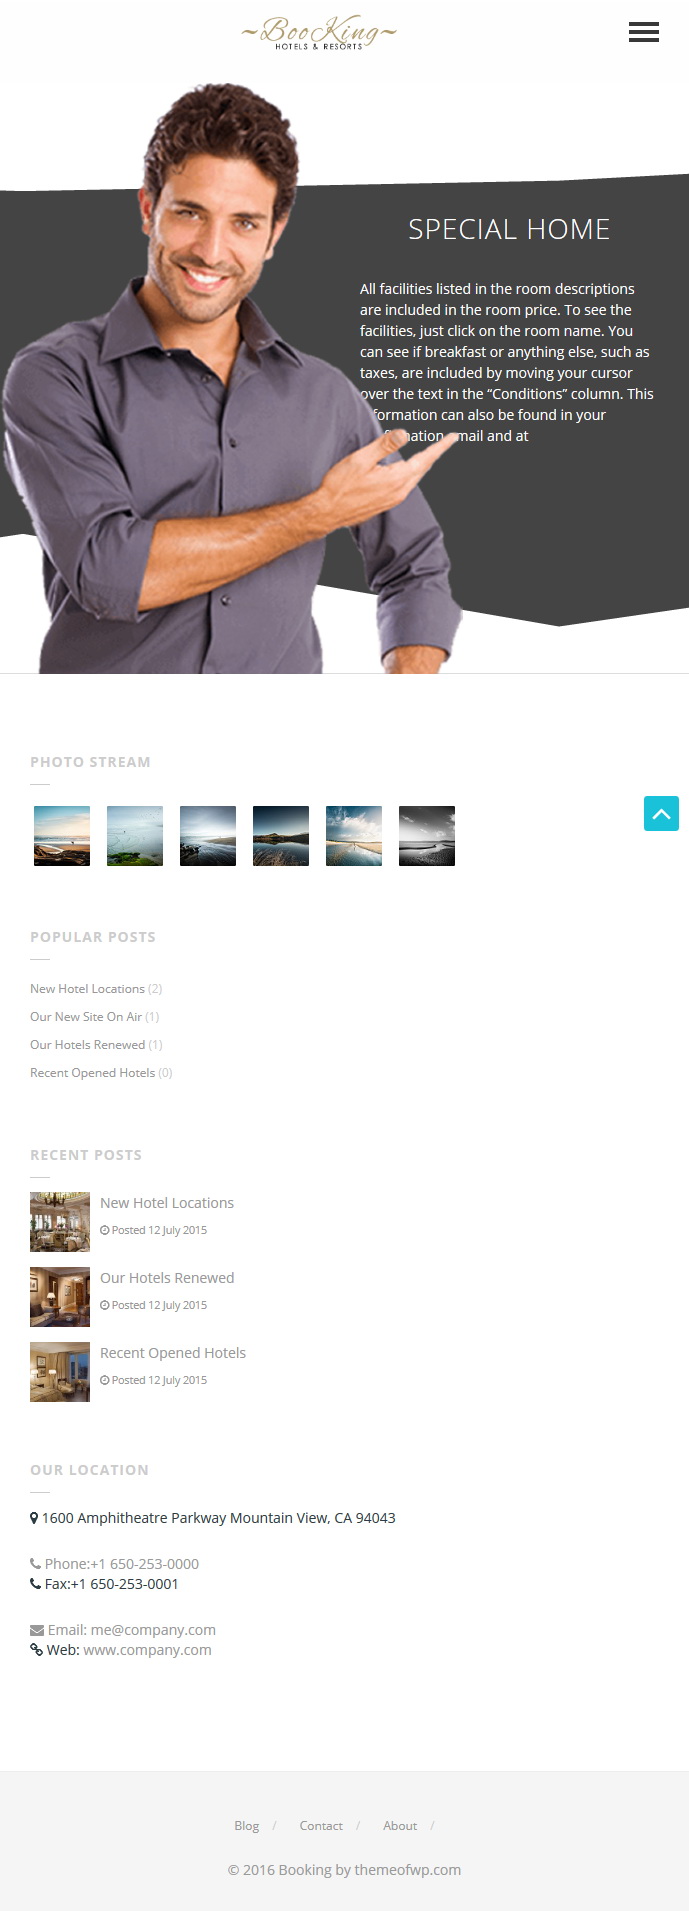
Task: Open New Hotel Locations popular post link
Action: tap(87, 989)
